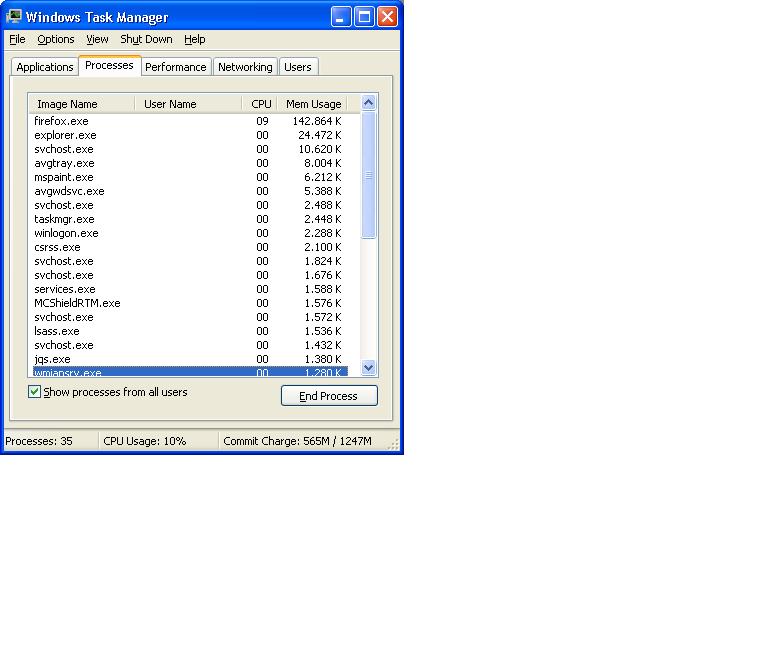Select svchost.exe using 2.488 K

(x=190, y=205)
